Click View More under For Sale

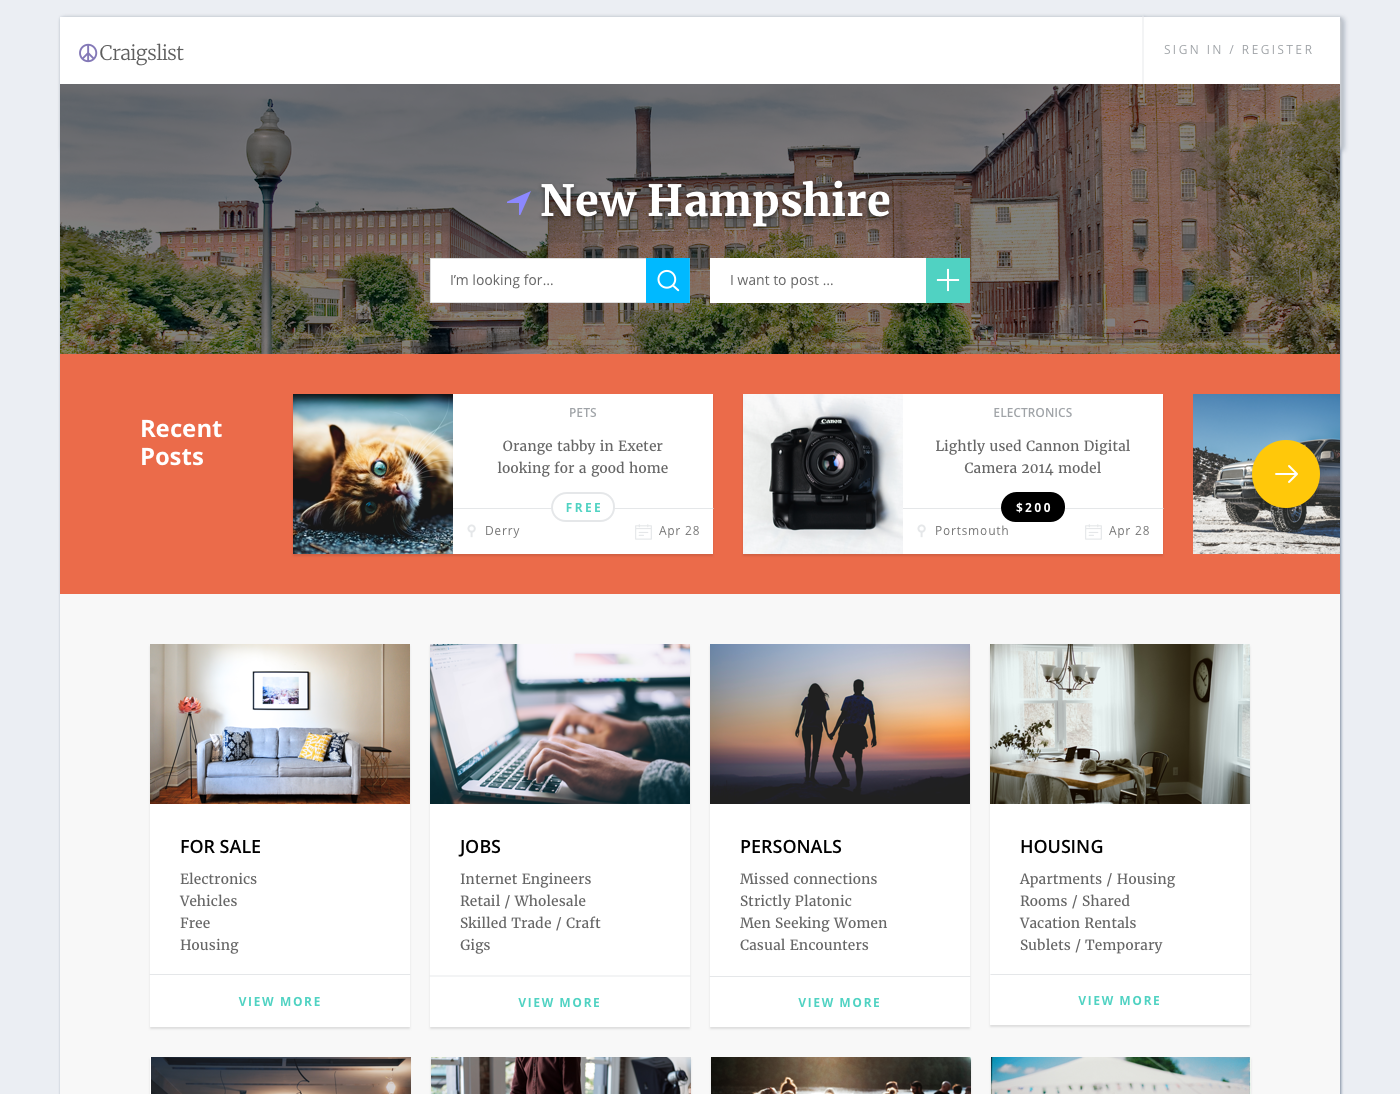pyautogui.click(x=280, y=1001)
